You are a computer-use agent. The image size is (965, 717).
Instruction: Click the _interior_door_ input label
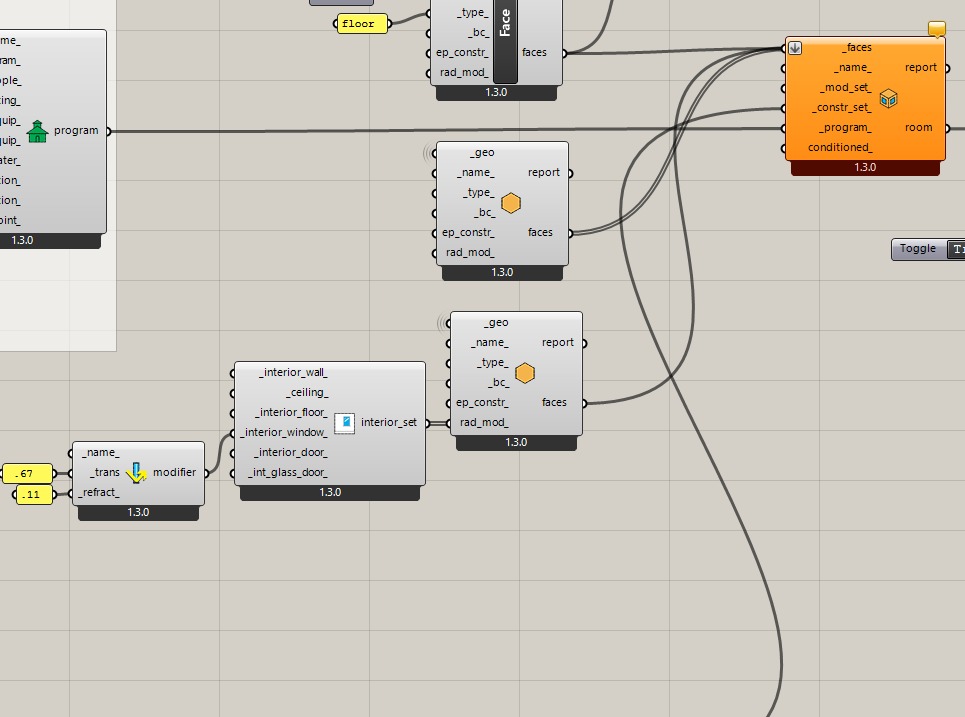tap(290, 452)
